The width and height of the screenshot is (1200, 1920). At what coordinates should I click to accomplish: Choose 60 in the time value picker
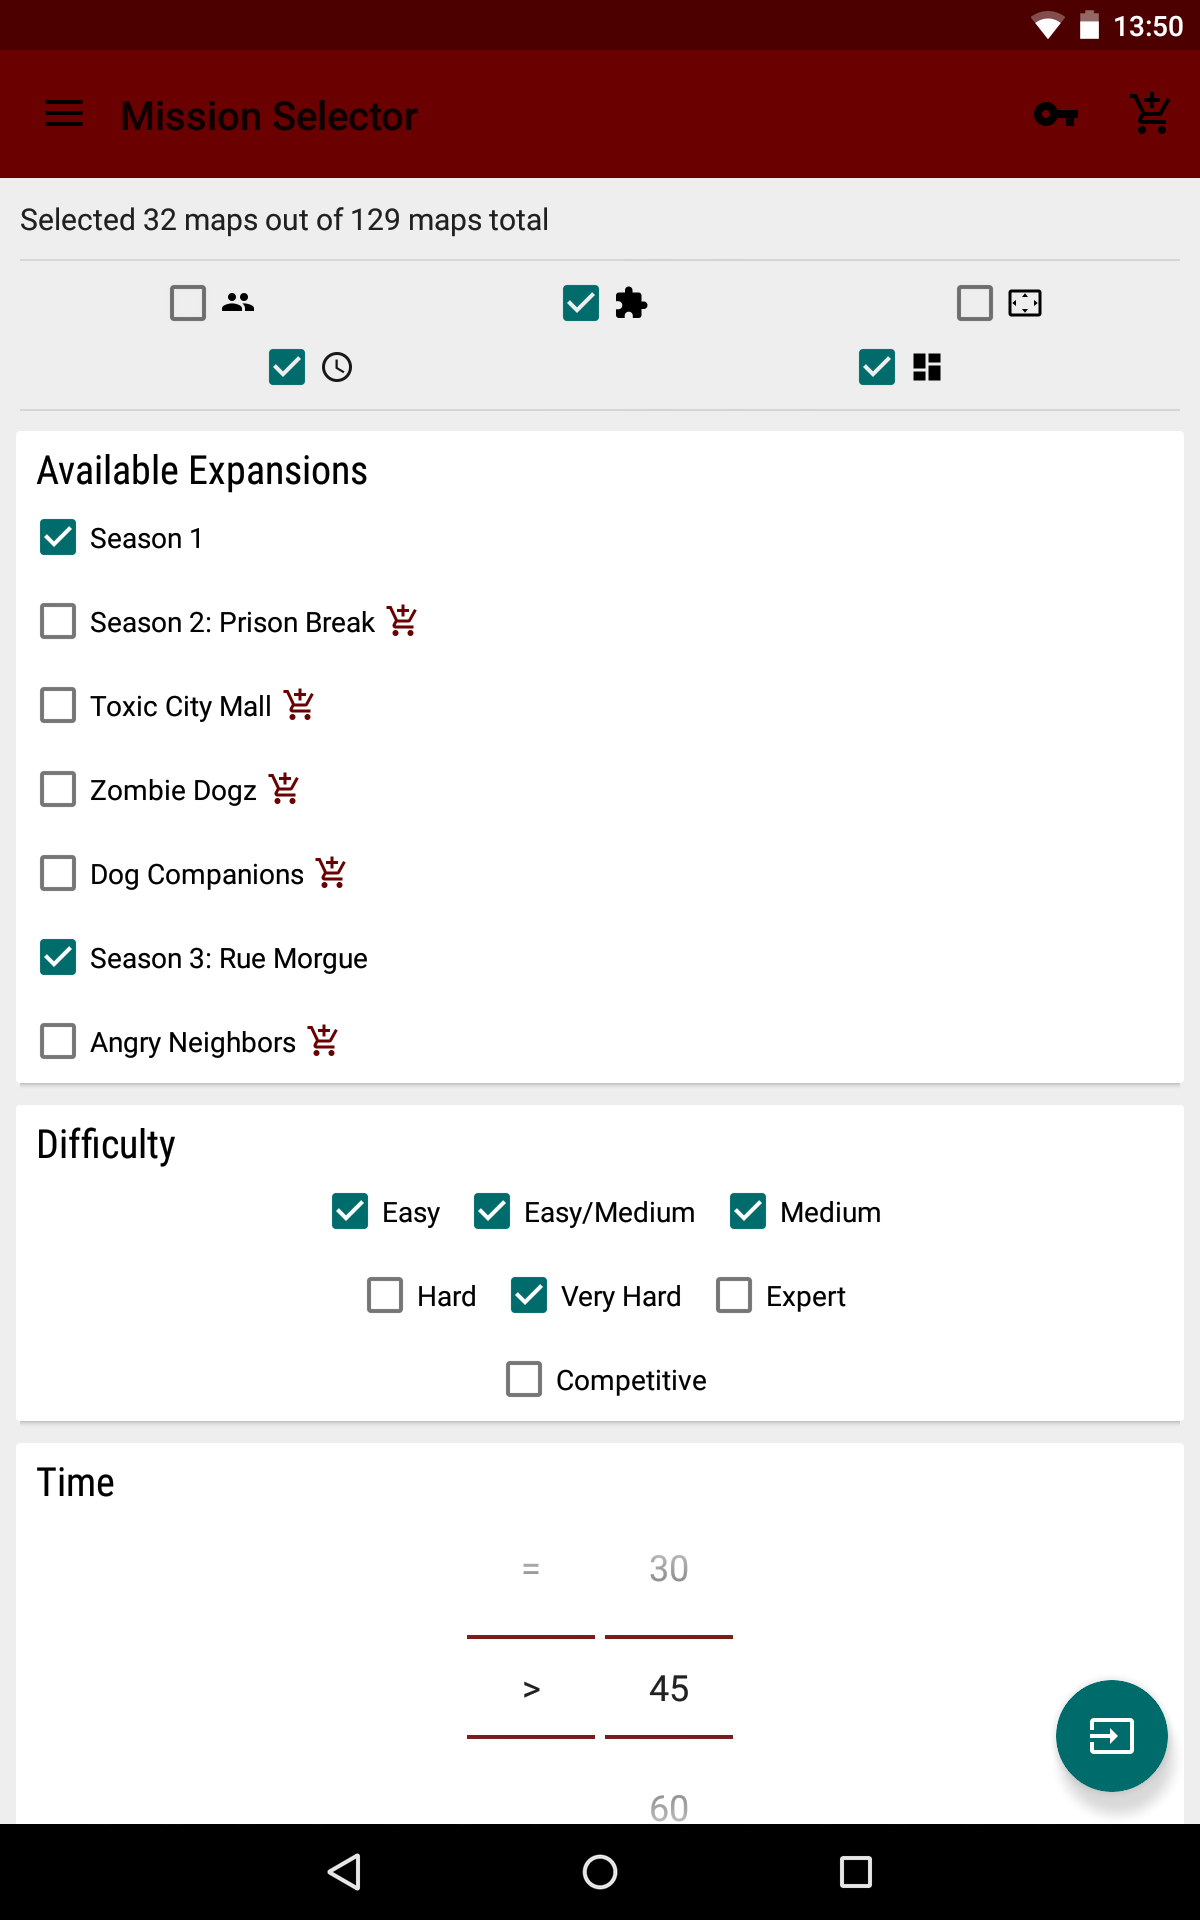[x=668, y=1806]
